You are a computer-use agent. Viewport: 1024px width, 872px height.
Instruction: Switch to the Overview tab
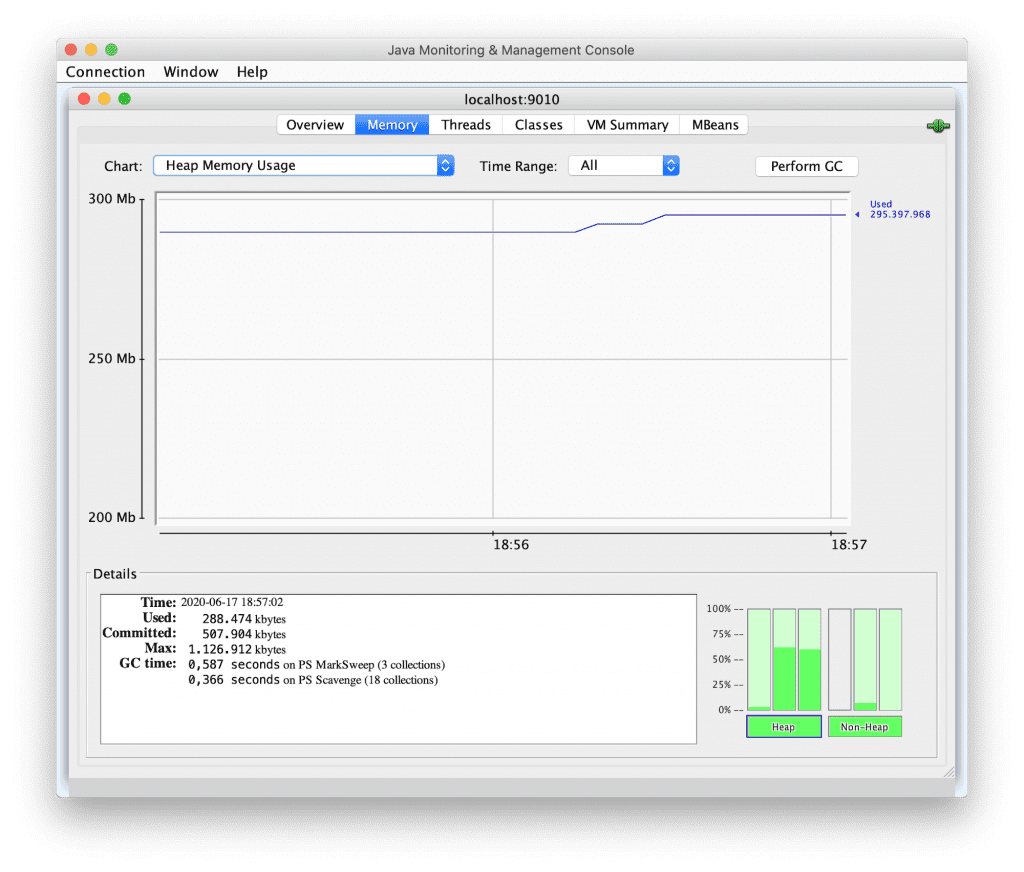tap(315, 124)
